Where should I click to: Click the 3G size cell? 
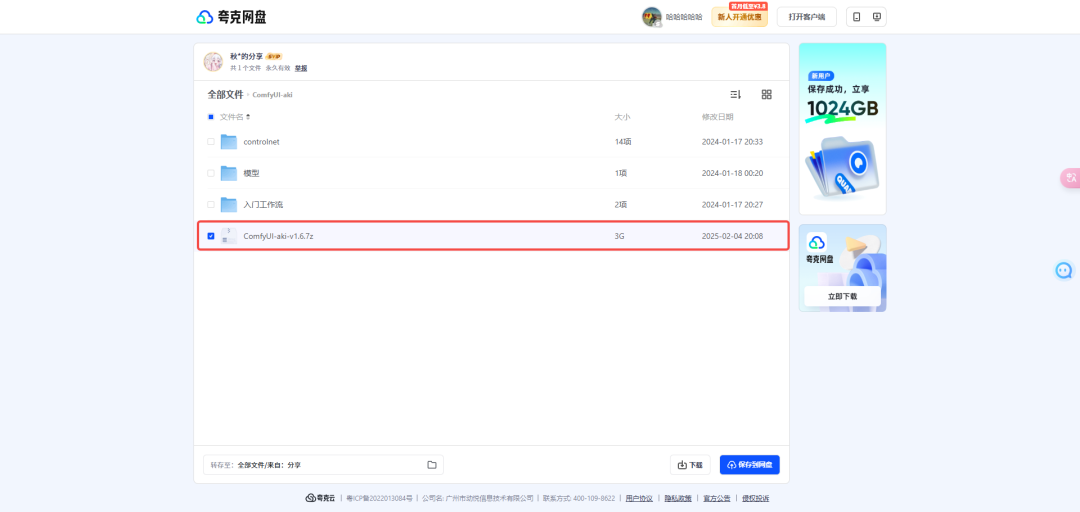pos(619,236)
